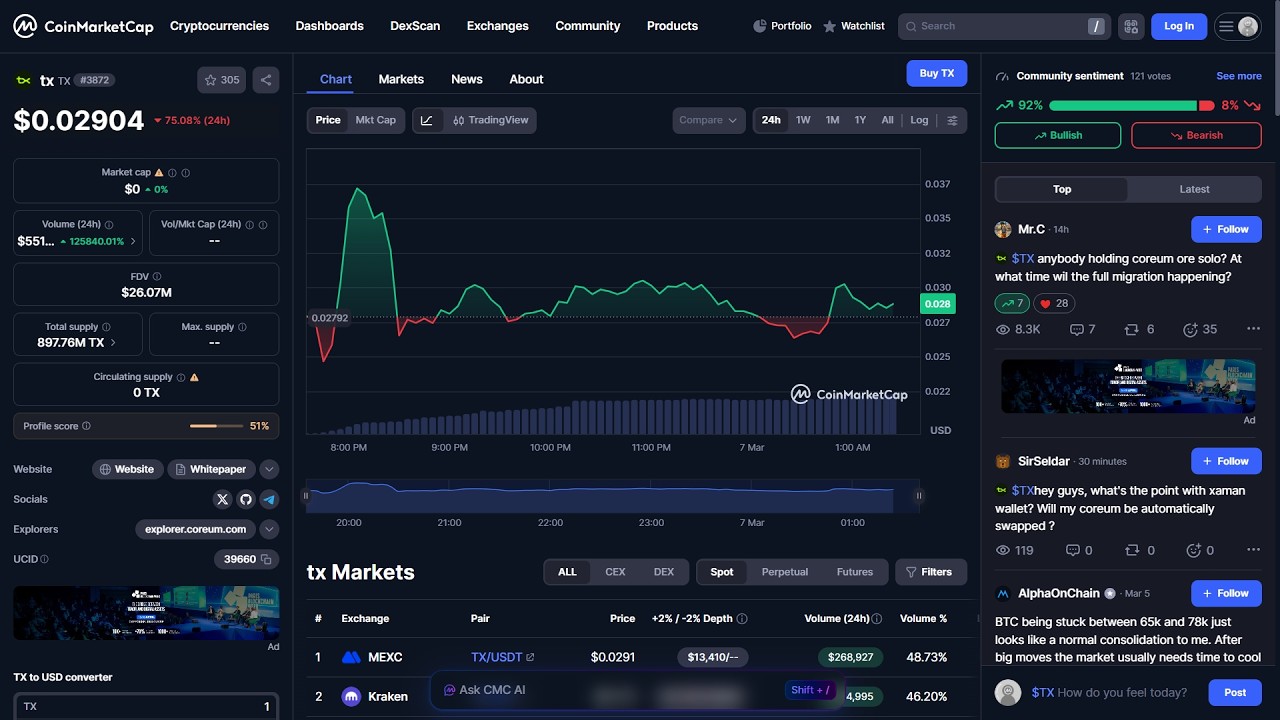Switch to the News tab
The width and height of the screenshot is (1280, 720).
tap(467, 79)
